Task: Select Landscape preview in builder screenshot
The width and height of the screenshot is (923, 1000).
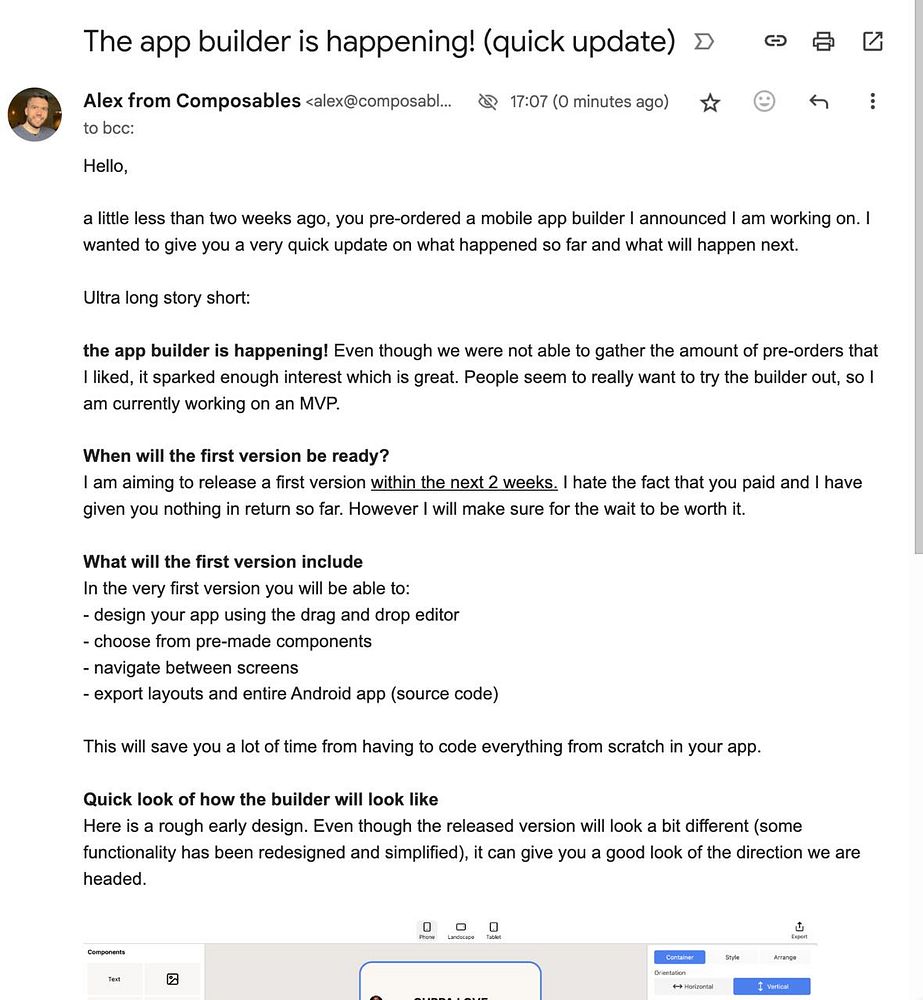Action: pyautogui.click(x=461, y=930)
